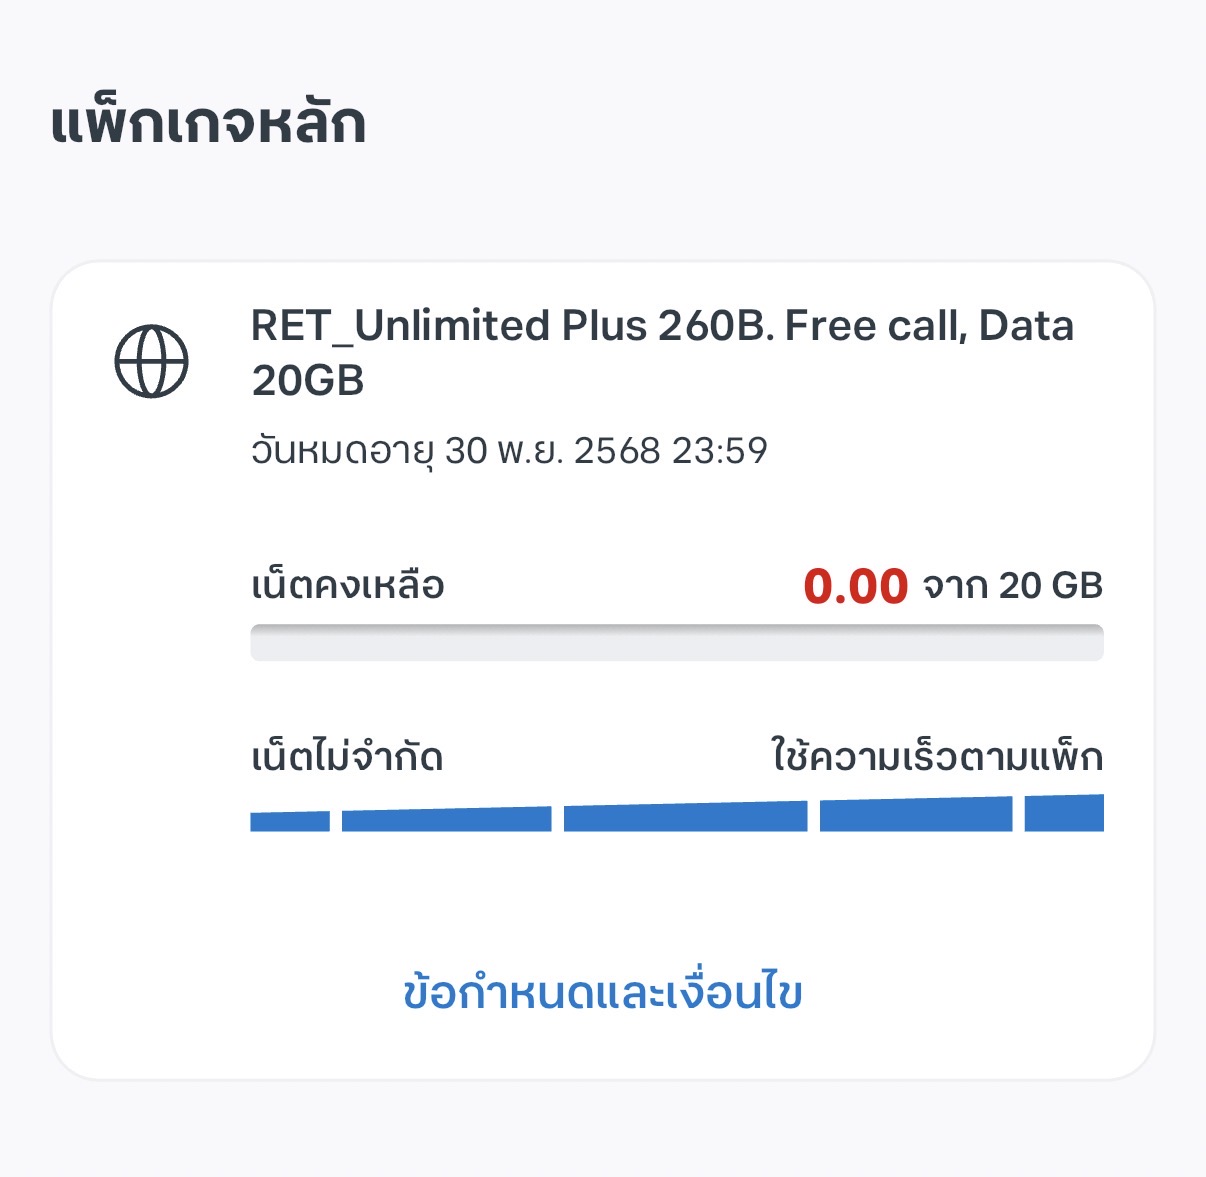Click the last, tallest blue speed segment
1206x1177 pixels.
pos(1064,812)
